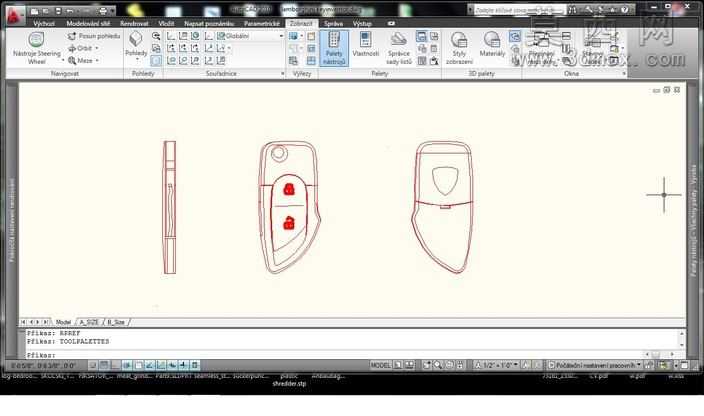The width and height of the screenshot is (704, 416).
Task: Switch to the Výstup ribbon tab
Action: tap(362, 23)
